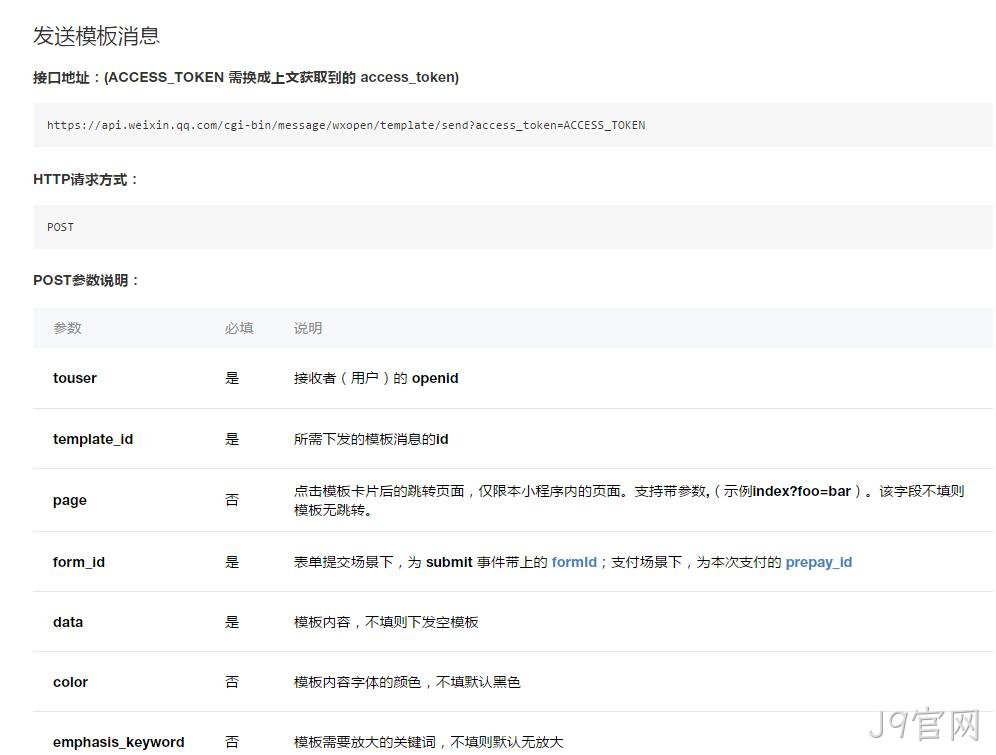The image size is (996, 755).
Task: Select the touser parameter name
Action: 75,378
